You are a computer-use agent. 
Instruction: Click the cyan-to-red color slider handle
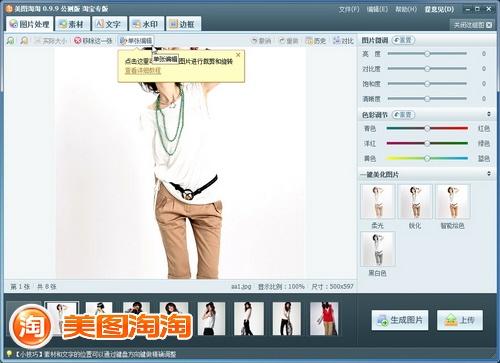[427, 128]
